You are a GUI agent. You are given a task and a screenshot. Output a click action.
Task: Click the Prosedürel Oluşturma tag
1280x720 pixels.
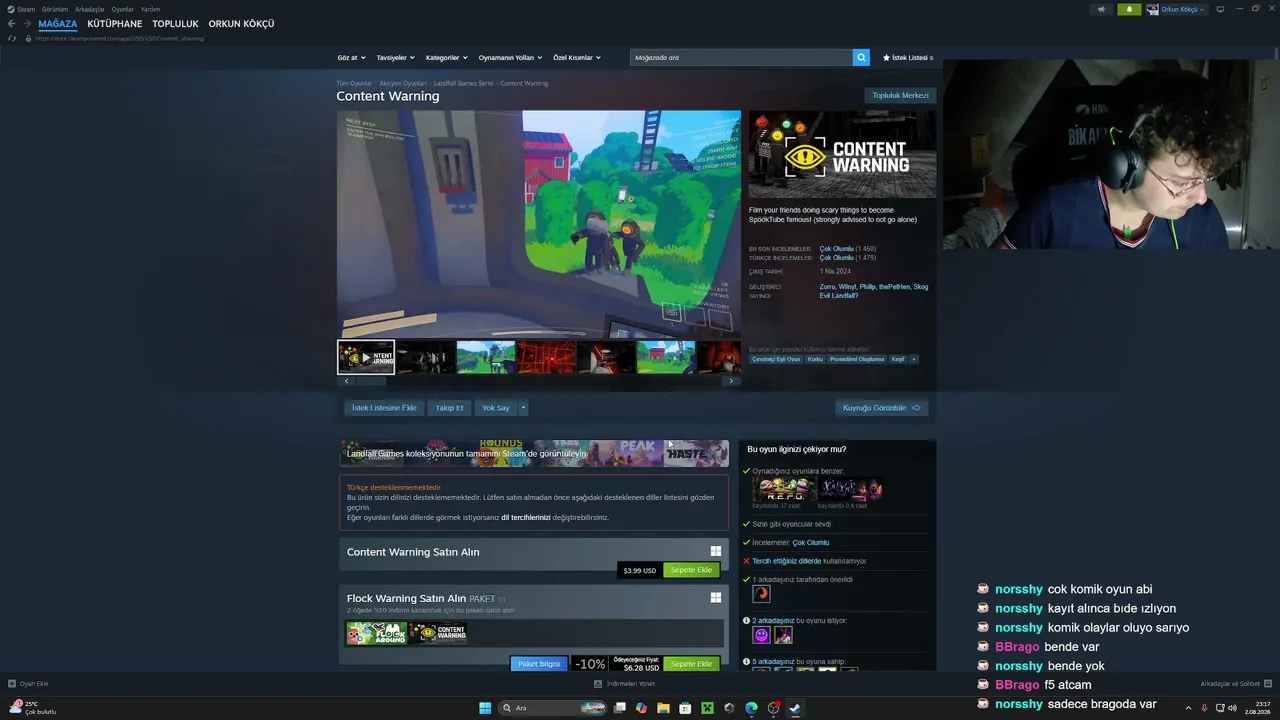[858, 359]
